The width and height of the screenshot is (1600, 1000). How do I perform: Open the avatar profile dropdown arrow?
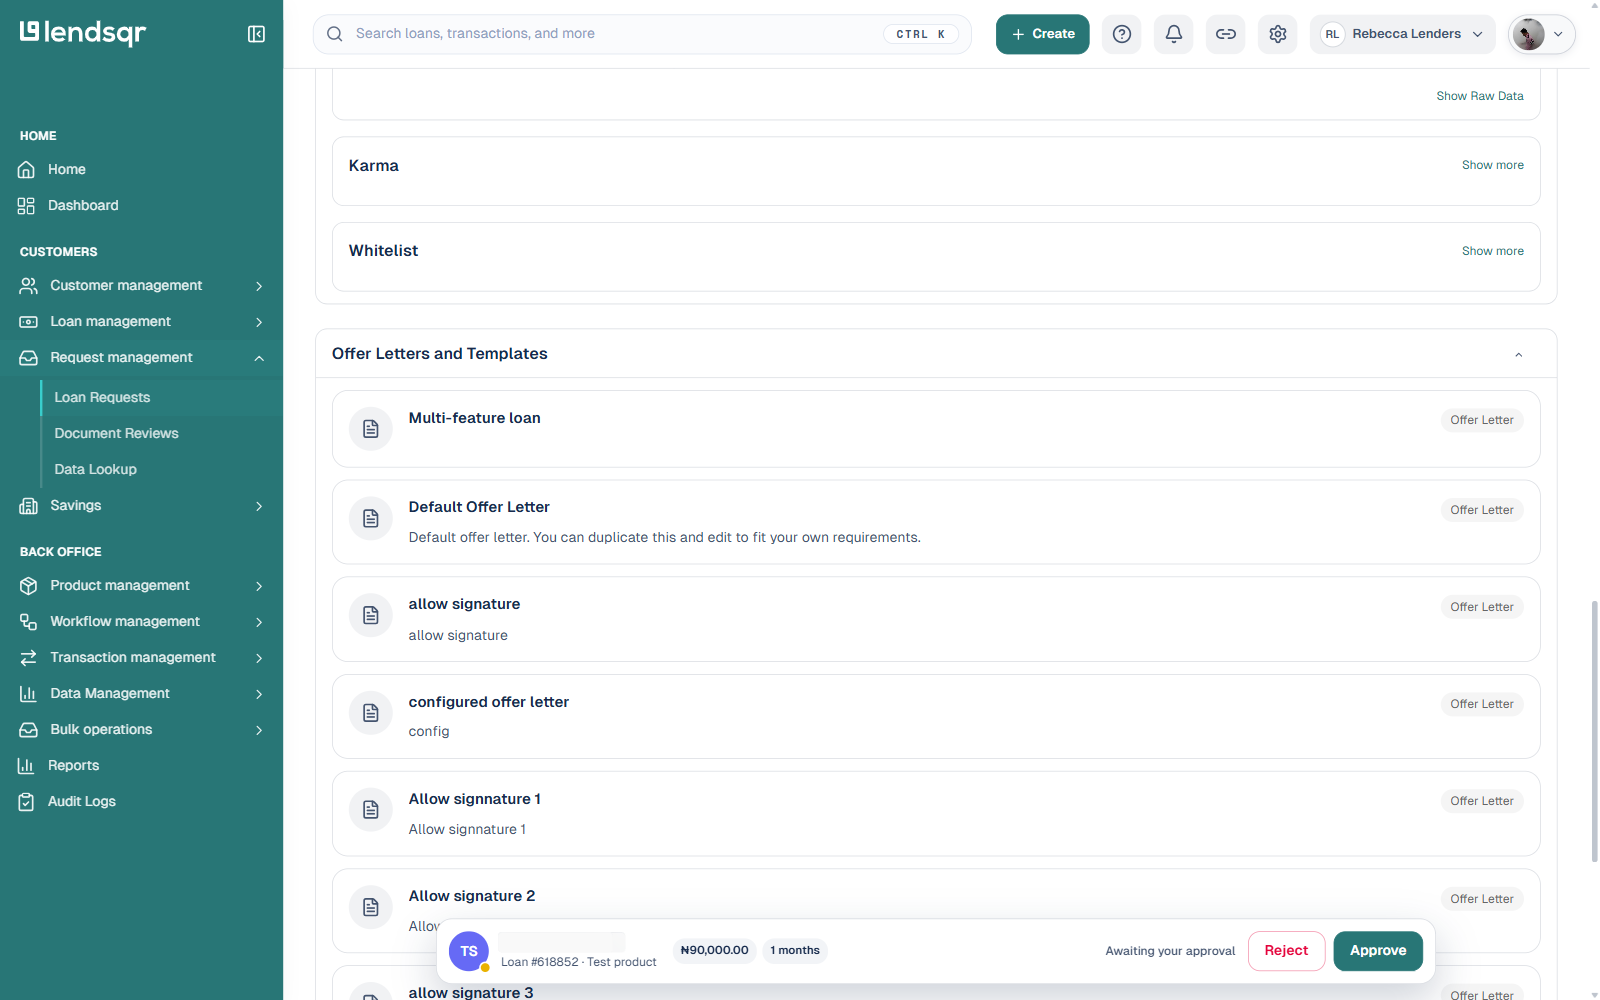click(x=1558, y=34)
